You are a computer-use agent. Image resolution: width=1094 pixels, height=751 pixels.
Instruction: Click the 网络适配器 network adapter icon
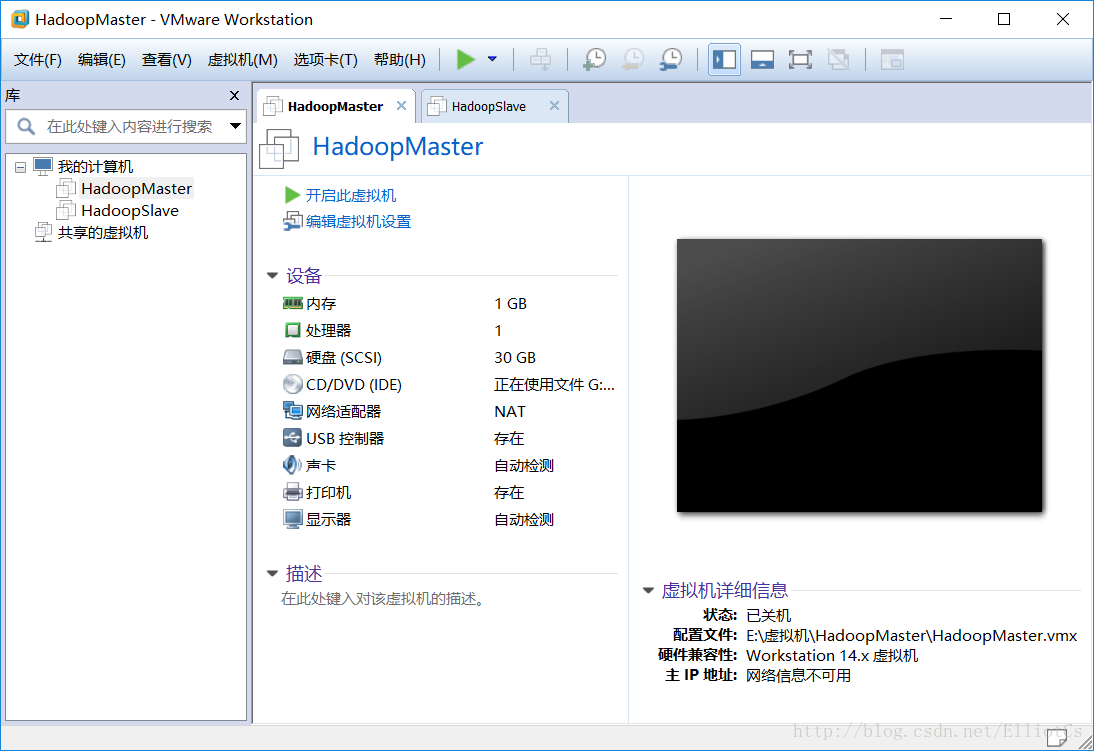pyautogui.click(x=292, y=411)
